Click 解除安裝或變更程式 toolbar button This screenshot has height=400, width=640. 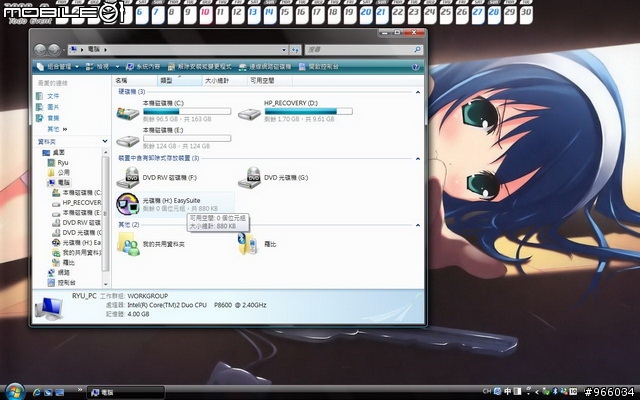click(x=200, y=67)
